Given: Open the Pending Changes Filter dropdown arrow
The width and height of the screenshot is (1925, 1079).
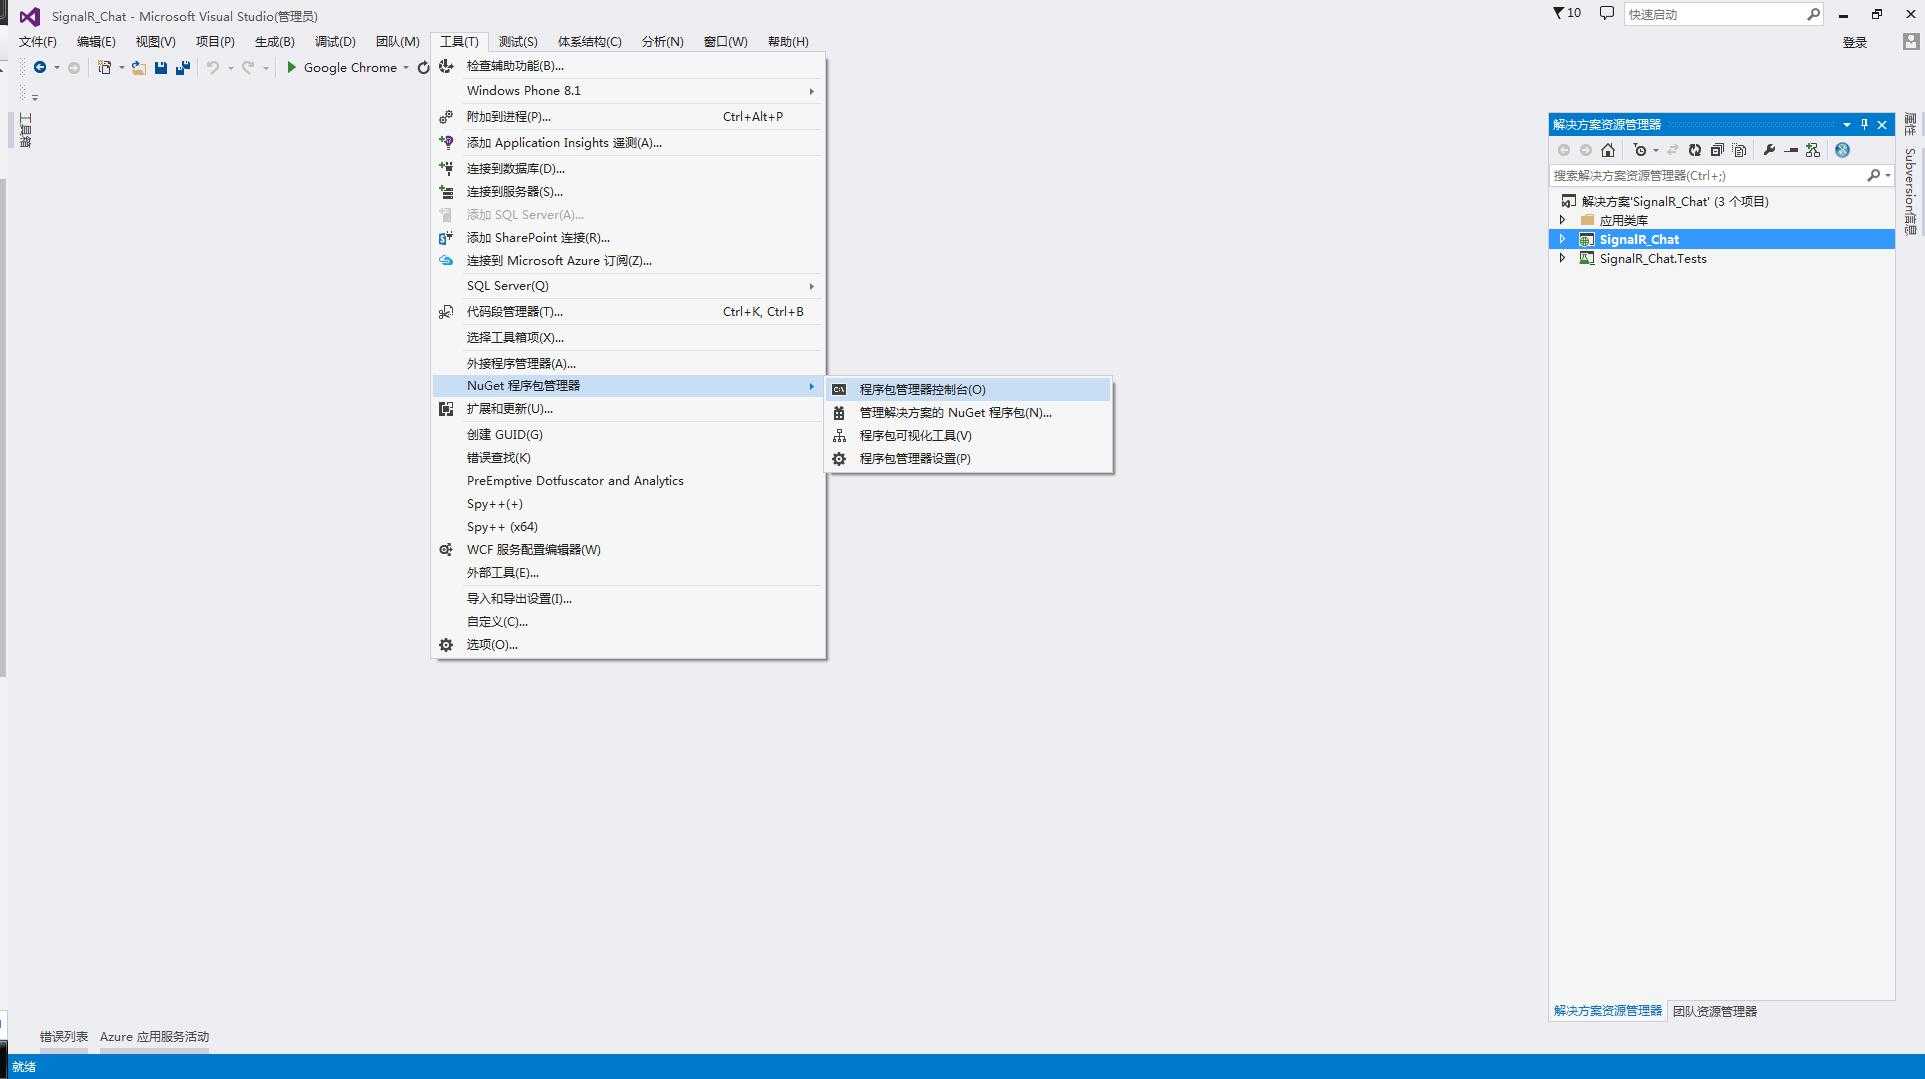Looking at the screenshot, I should (1655, 150).
